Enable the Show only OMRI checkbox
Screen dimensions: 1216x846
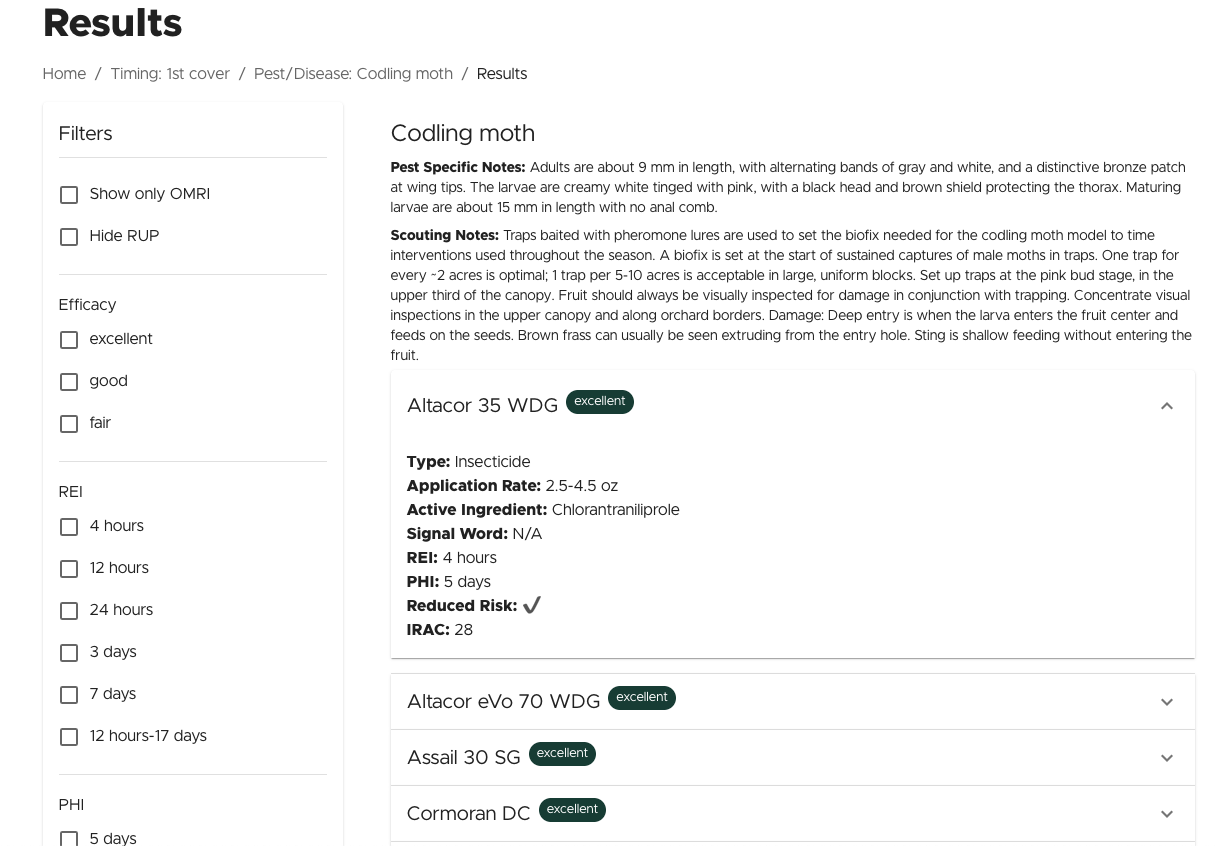point(69,195)
